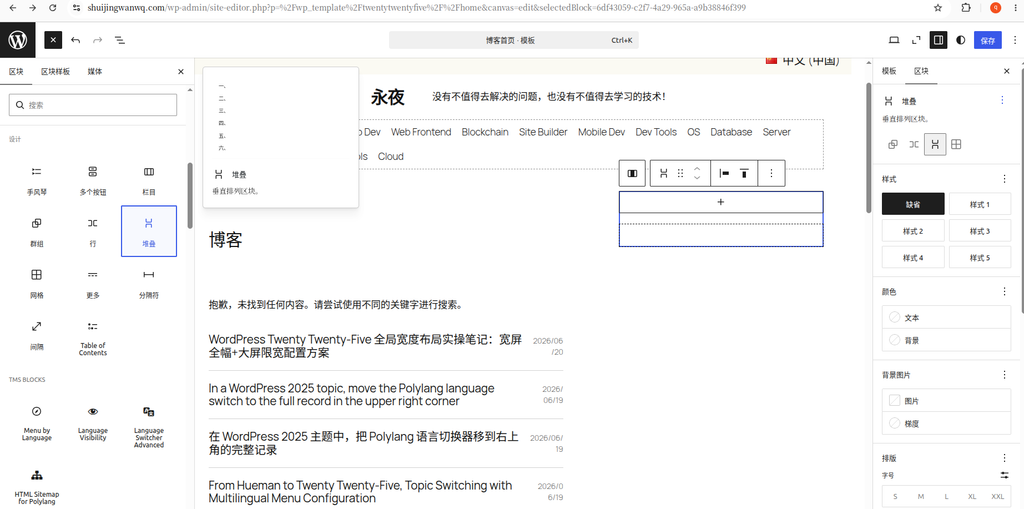The image size is (1024, 509).
Task: Open the justify items left alignment control
Action: pos(724,173)
